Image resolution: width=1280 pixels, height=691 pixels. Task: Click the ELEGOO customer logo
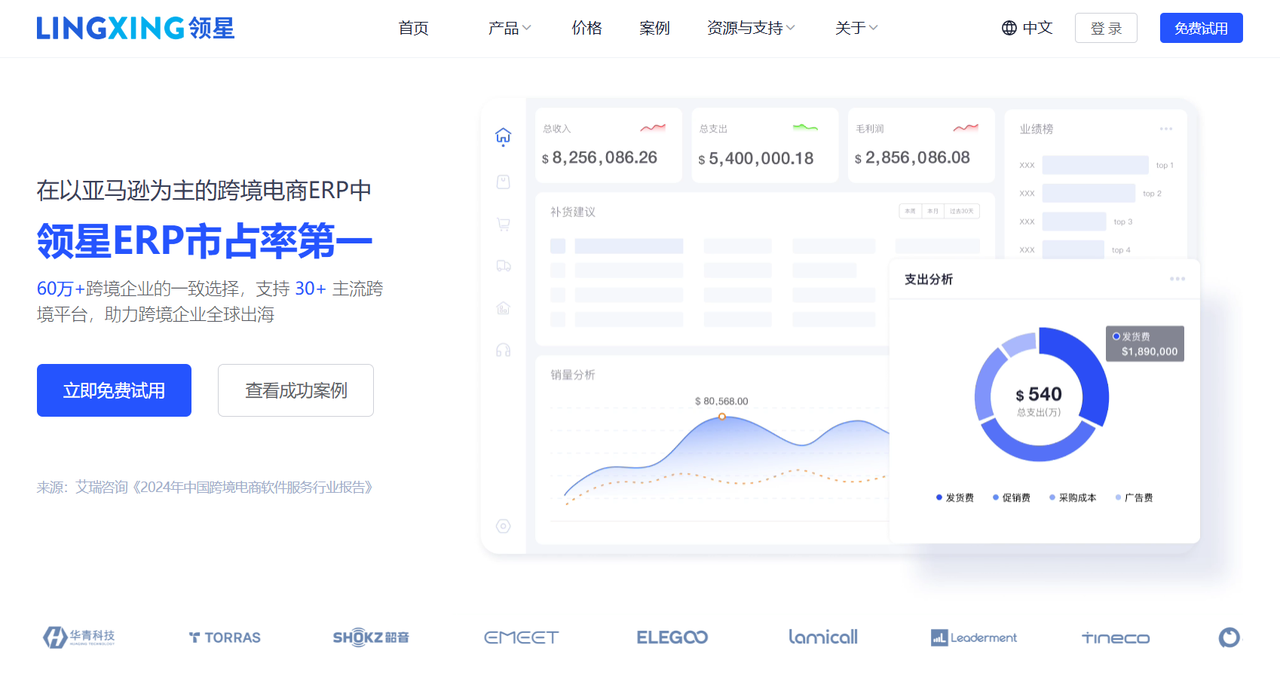coord(672,637)
